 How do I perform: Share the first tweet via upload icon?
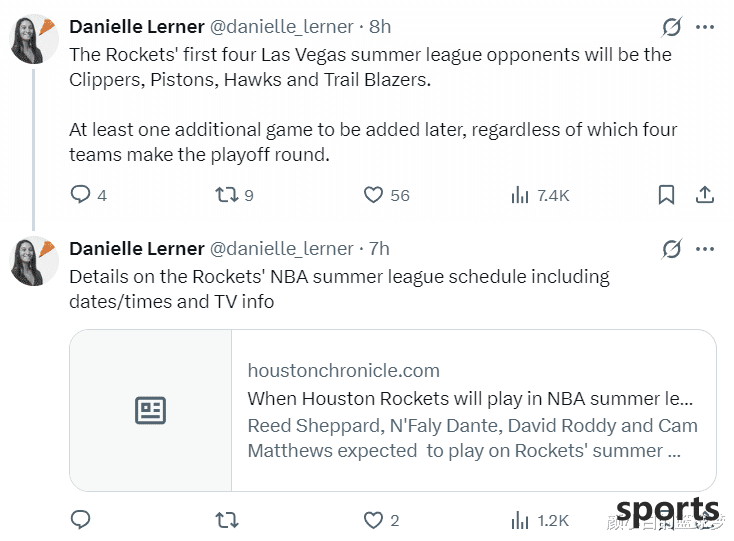click(705, 195)
